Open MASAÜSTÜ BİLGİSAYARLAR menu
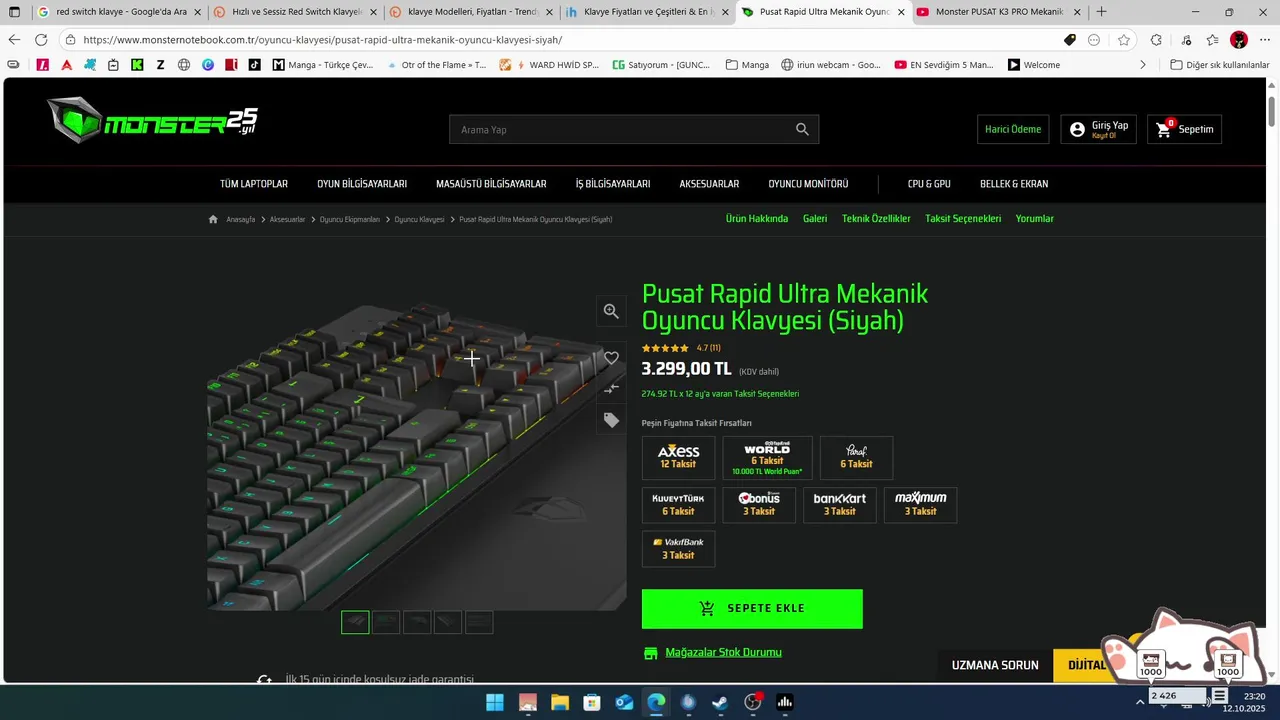This screenshot has height=720, width=1280. pos(491,184)
